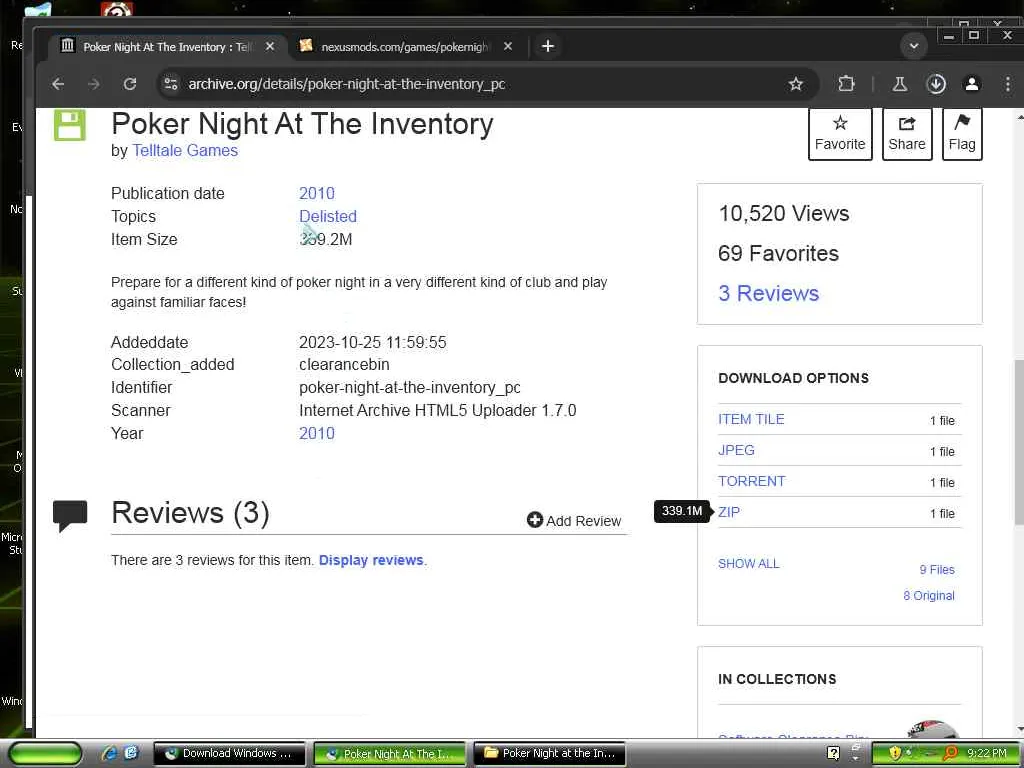
Task: Download the JPEG file
Action: coord(736,450)
